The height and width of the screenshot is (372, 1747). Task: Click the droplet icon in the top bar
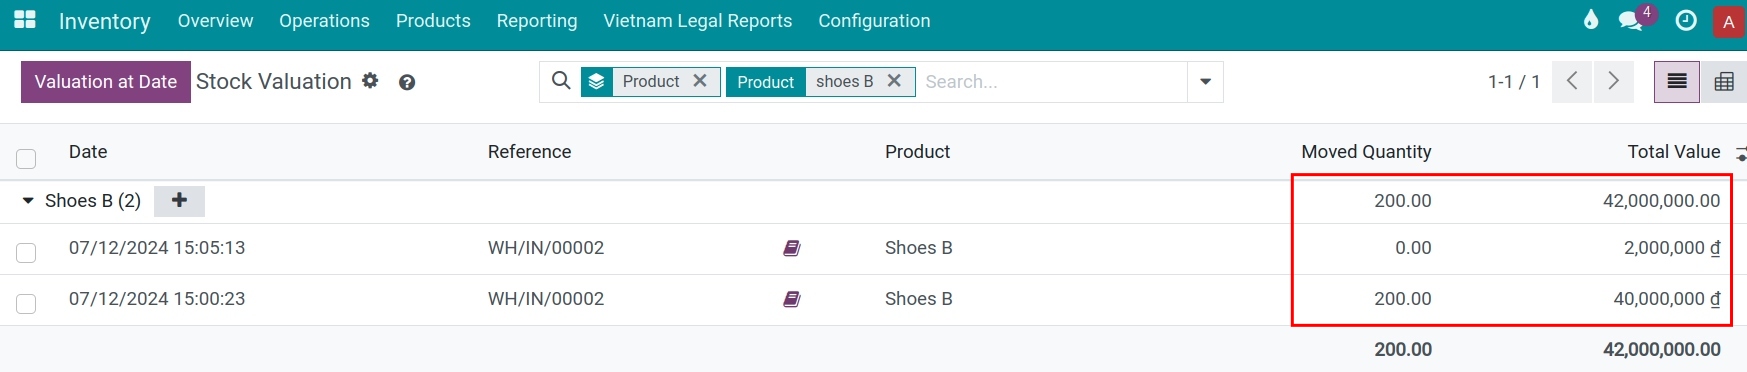click(x=1591, y=20)
